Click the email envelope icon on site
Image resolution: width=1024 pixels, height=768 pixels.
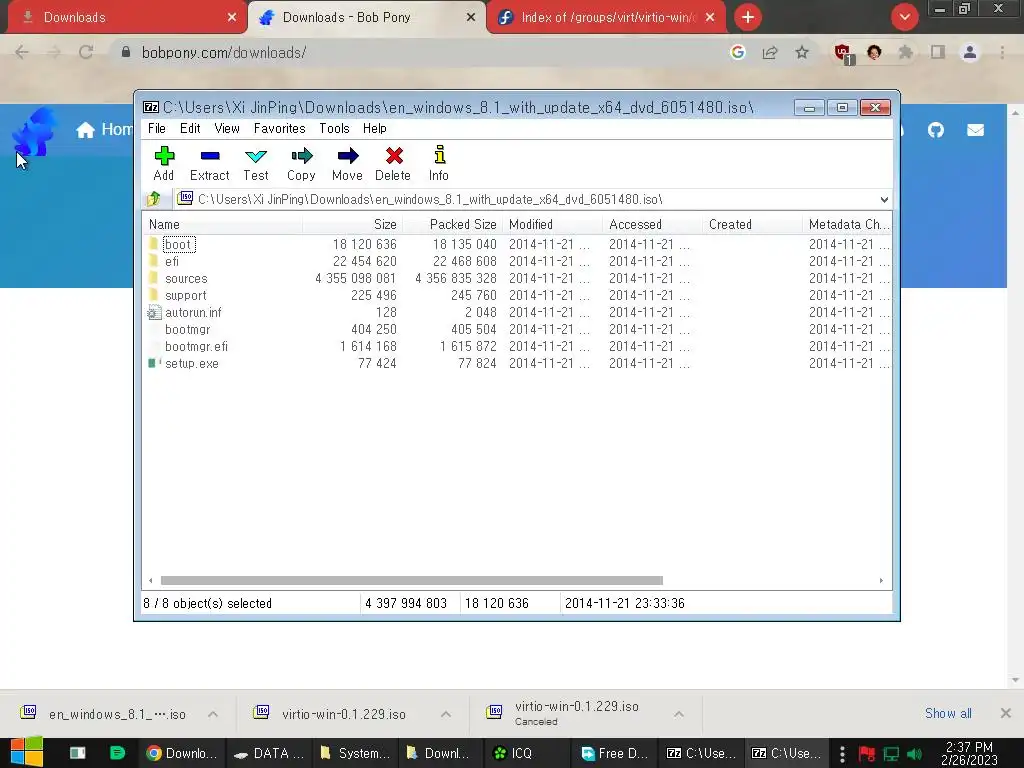976,130
